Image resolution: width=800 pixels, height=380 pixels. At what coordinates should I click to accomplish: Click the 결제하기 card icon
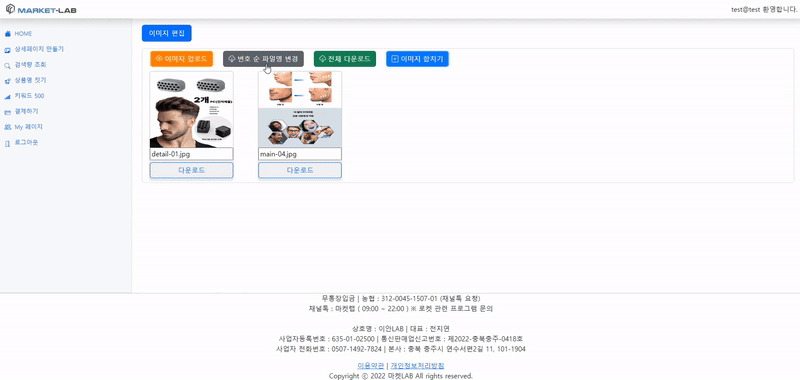tap(8, 112)
